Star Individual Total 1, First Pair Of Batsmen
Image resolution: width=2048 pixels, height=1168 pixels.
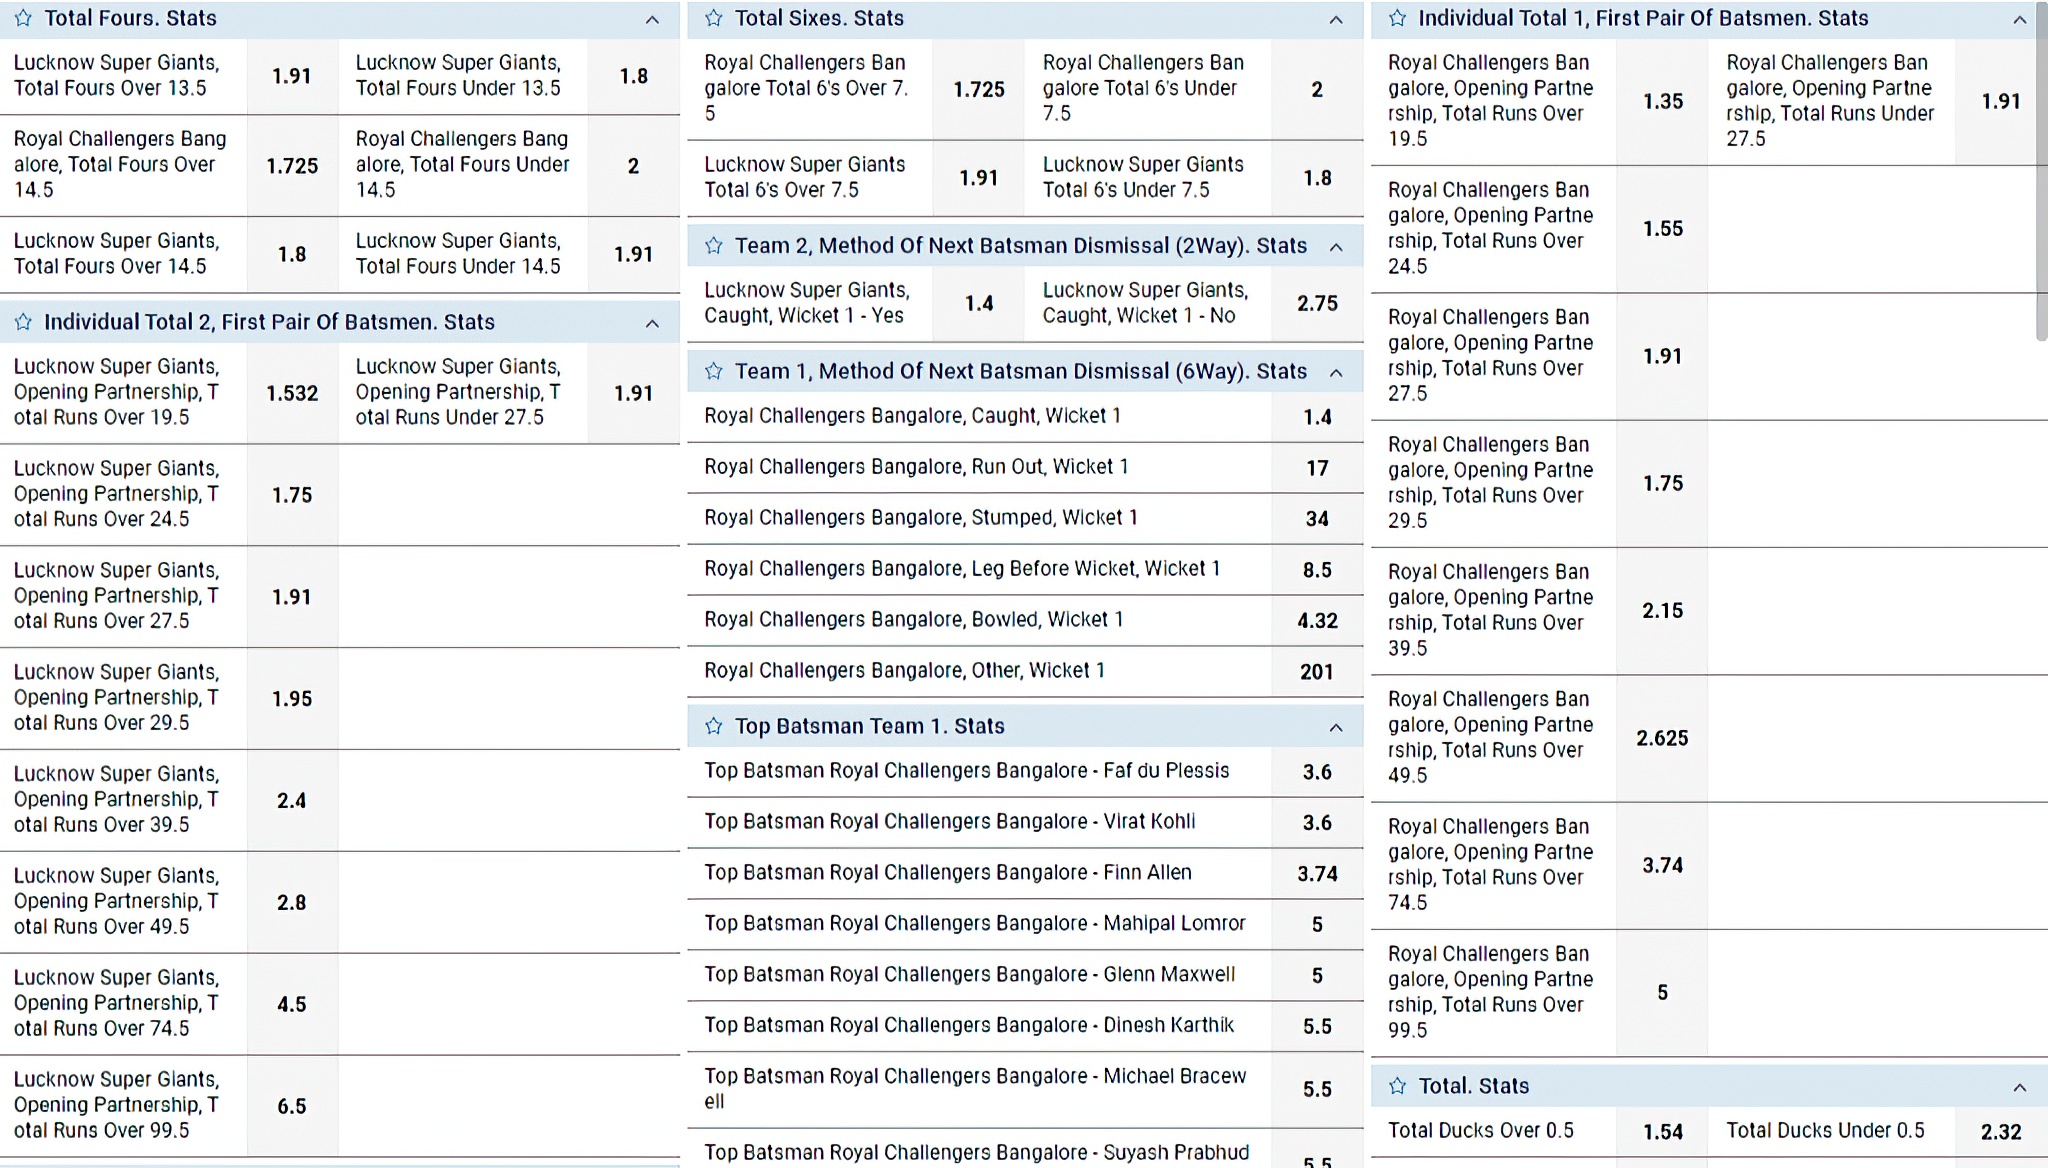click(1398, 18)
